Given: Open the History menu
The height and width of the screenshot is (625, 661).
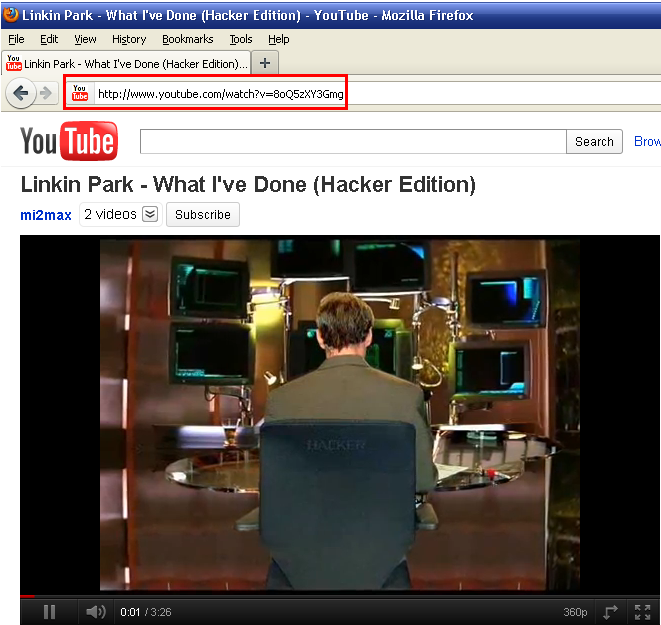Looking at the screenshot, I should (x=129, y=39).
